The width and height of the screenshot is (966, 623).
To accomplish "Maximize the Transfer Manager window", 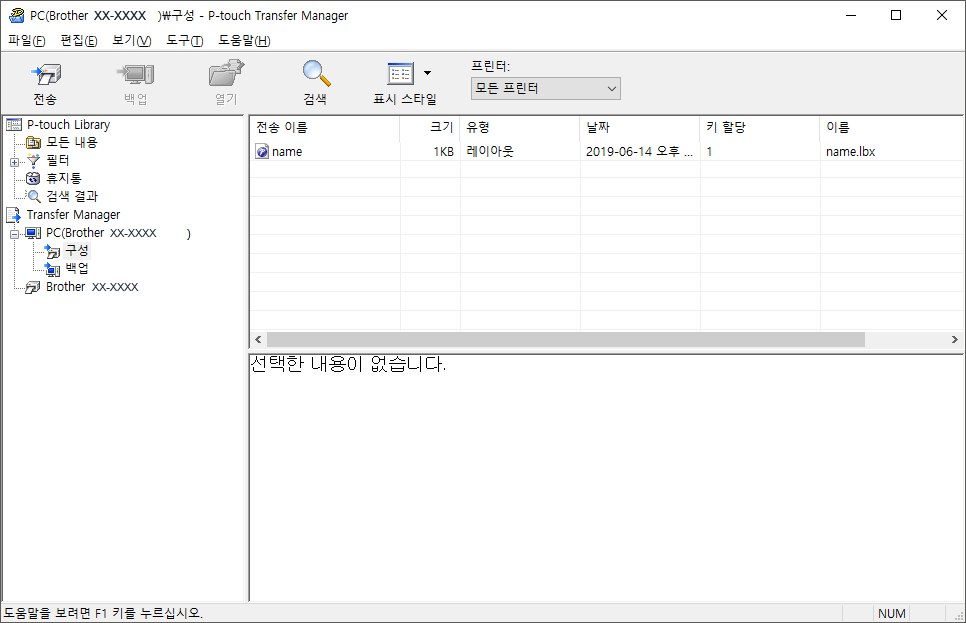I will 896,15.
